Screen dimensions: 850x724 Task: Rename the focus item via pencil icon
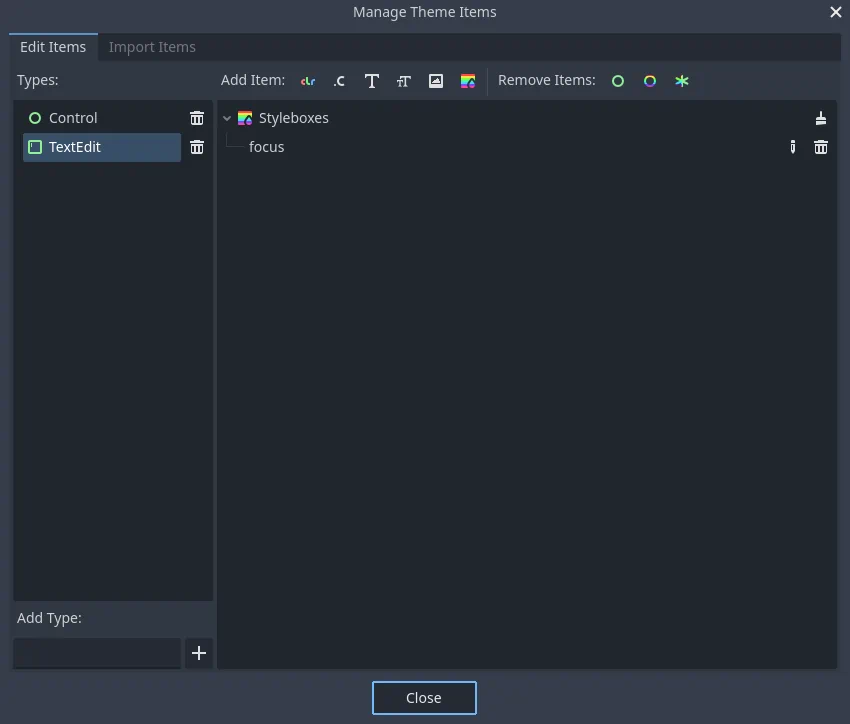point(793,147)
